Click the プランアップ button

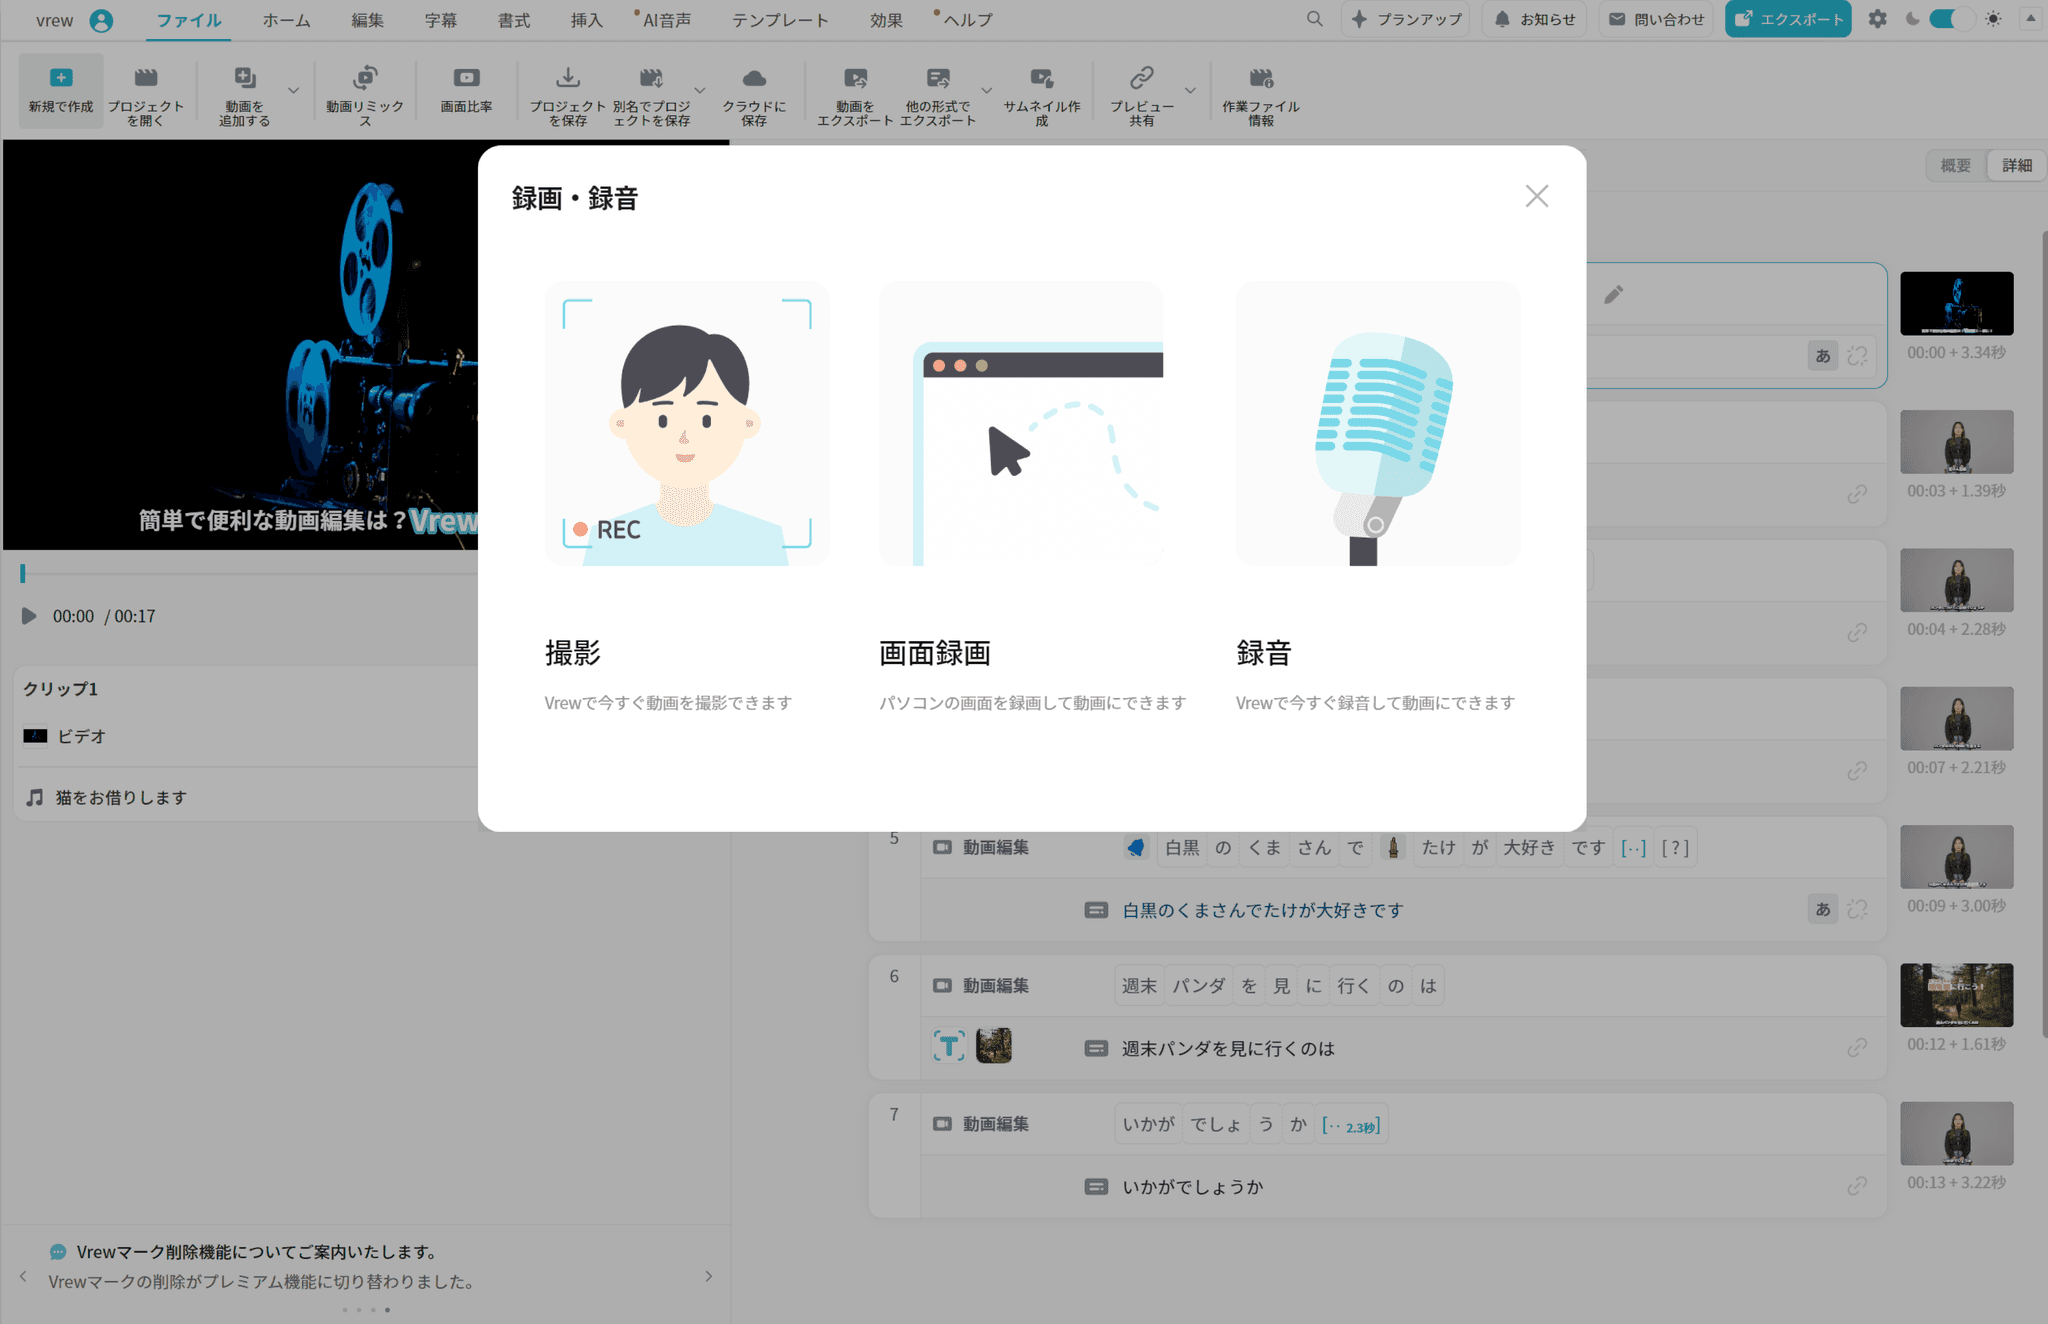pos(1405,19)
